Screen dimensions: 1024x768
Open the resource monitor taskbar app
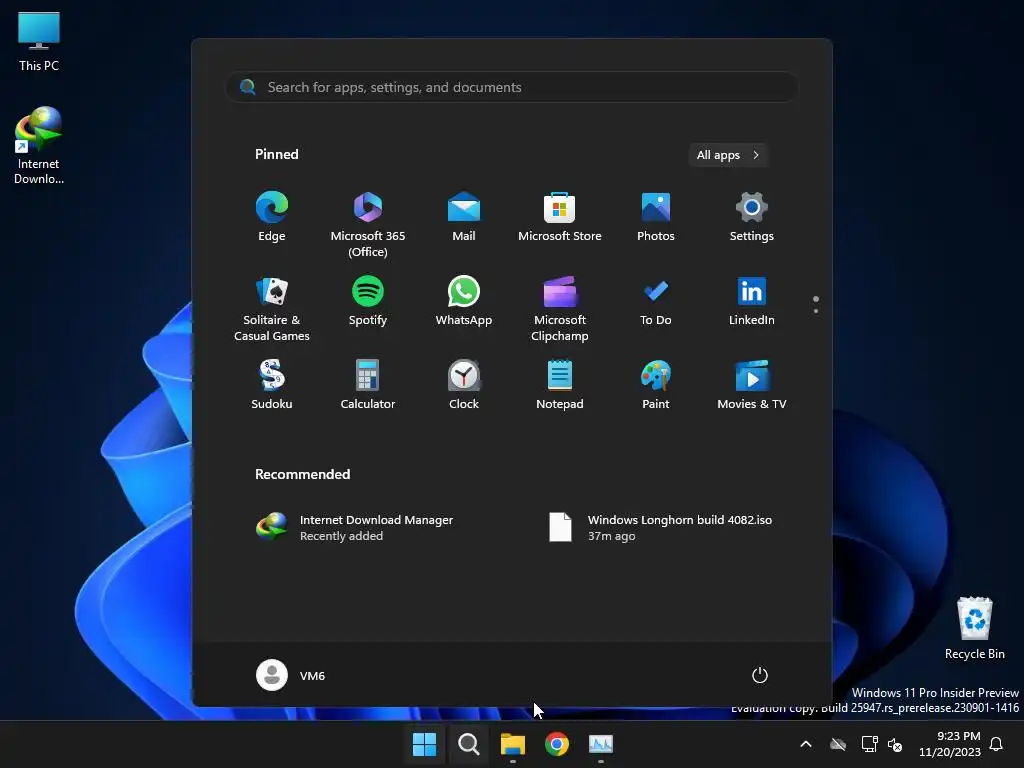tap(601, 744)
